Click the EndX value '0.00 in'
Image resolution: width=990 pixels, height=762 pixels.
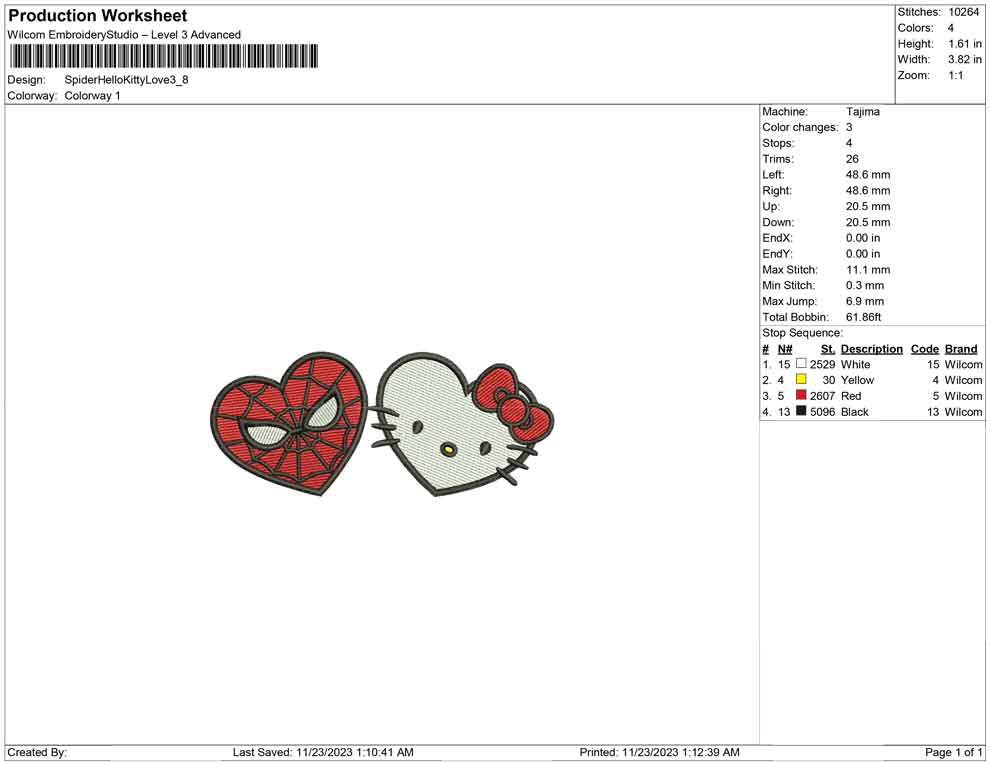[863, 238]
